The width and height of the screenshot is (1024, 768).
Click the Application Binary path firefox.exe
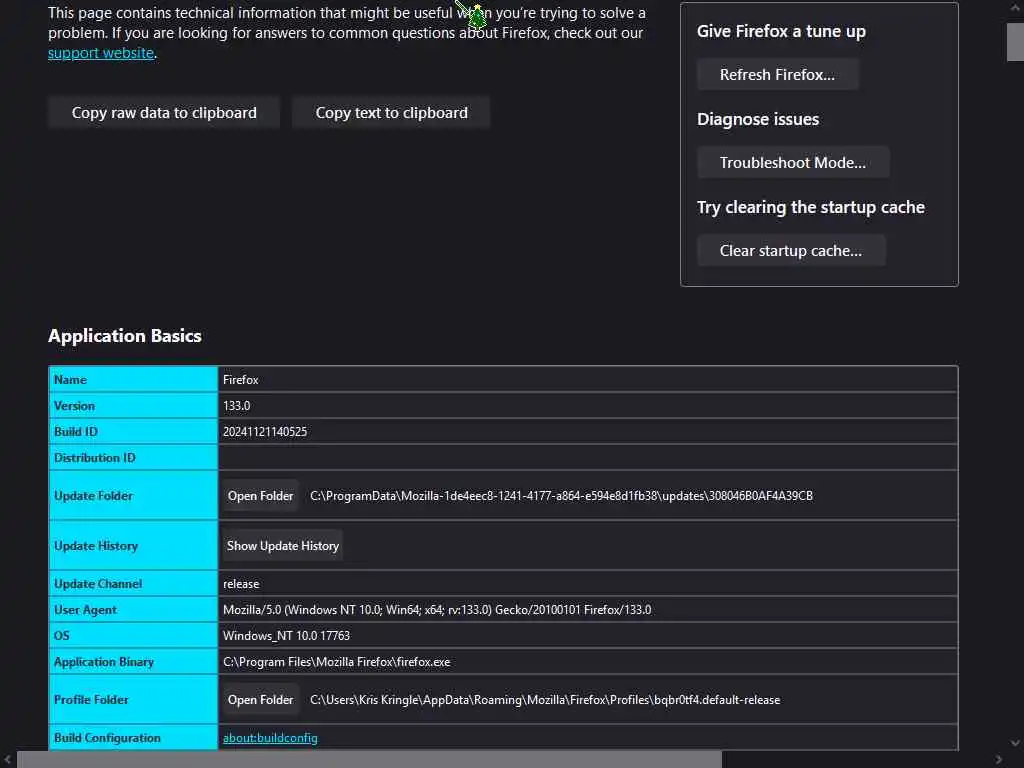point(336,662)
